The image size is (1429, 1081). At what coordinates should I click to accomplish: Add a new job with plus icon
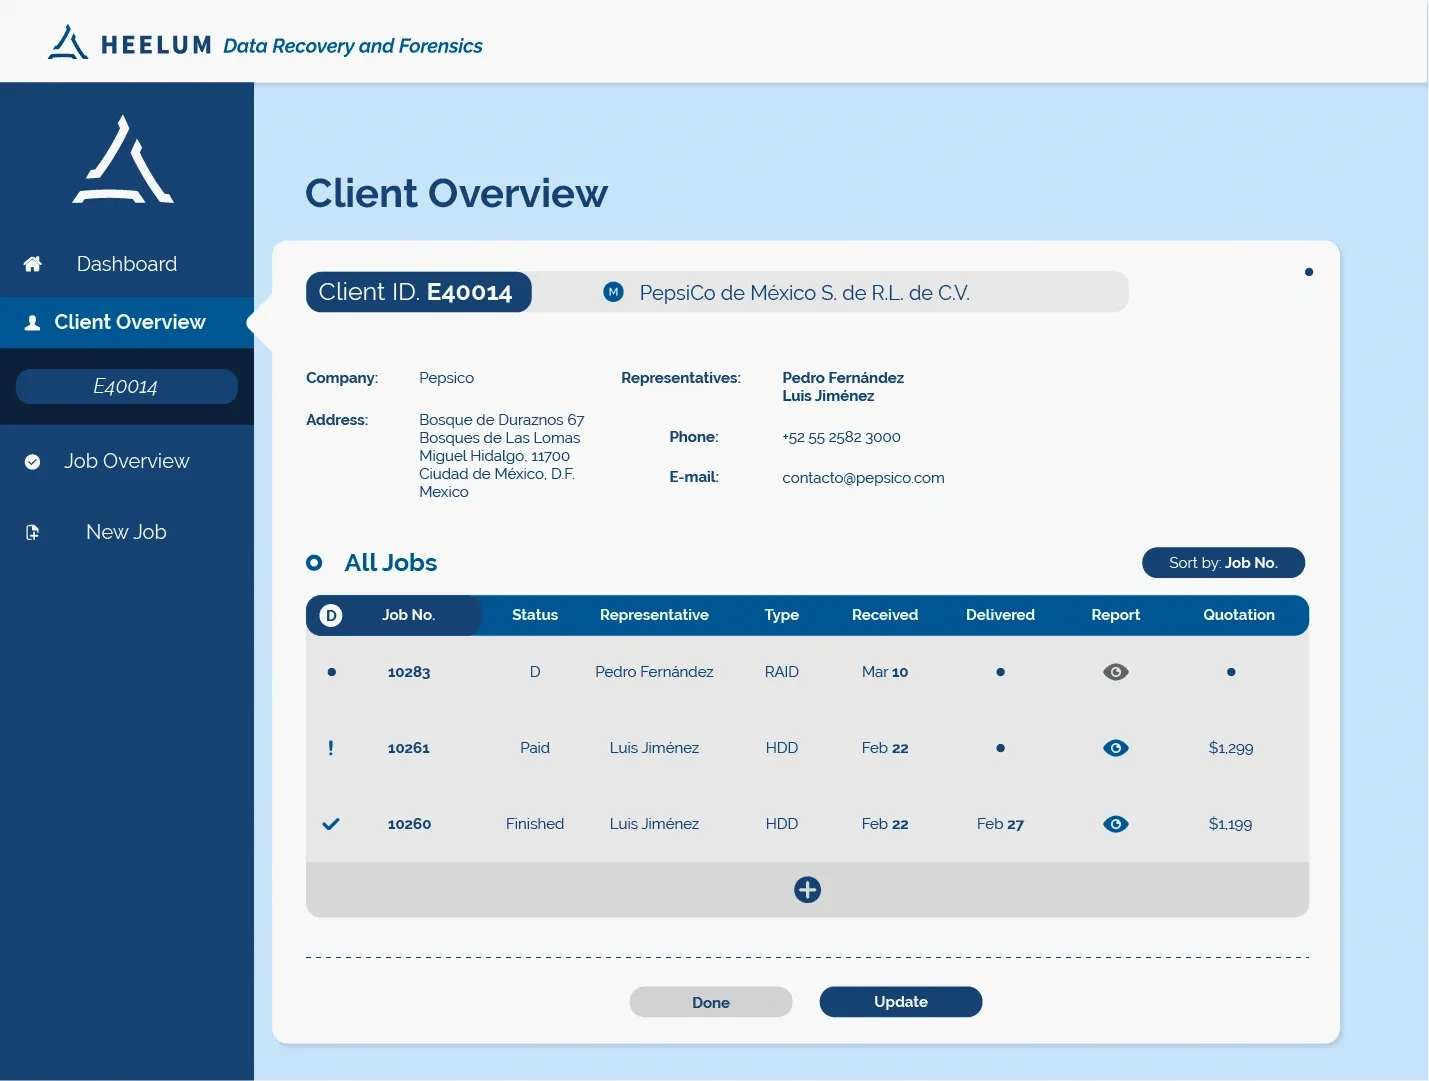click(807, 890)
